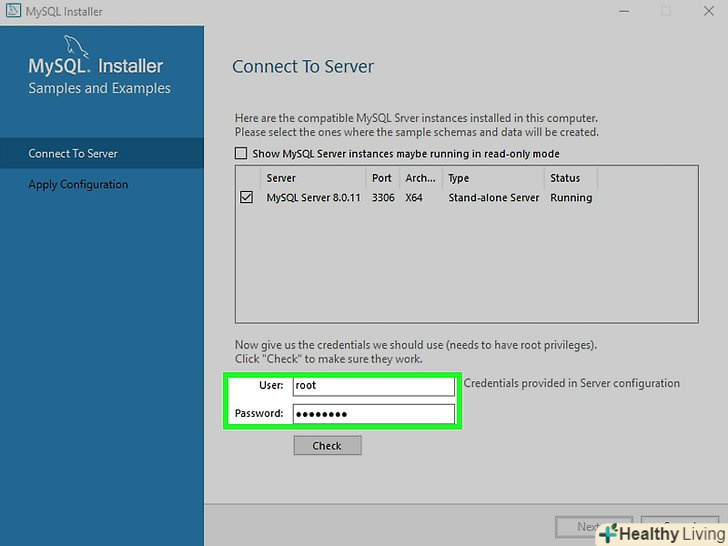This screenshot has width=728, height=546.
Task: Click the MySQL Installer title bar icon
Action: [x=13, y=11]
